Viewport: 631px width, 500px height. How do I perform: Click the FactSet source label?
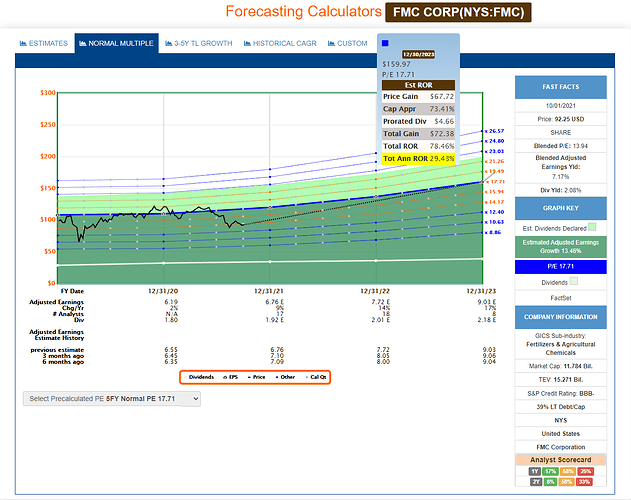(561, 298)
